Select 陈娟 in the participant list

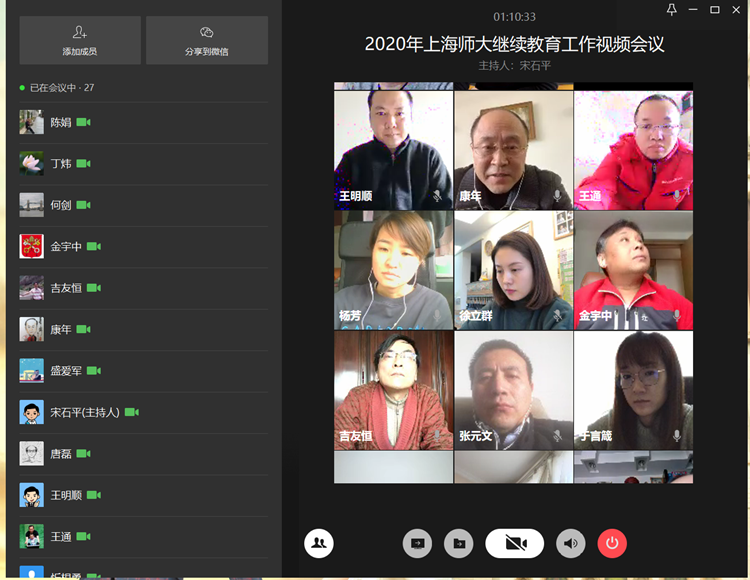[x=61, y=123]
